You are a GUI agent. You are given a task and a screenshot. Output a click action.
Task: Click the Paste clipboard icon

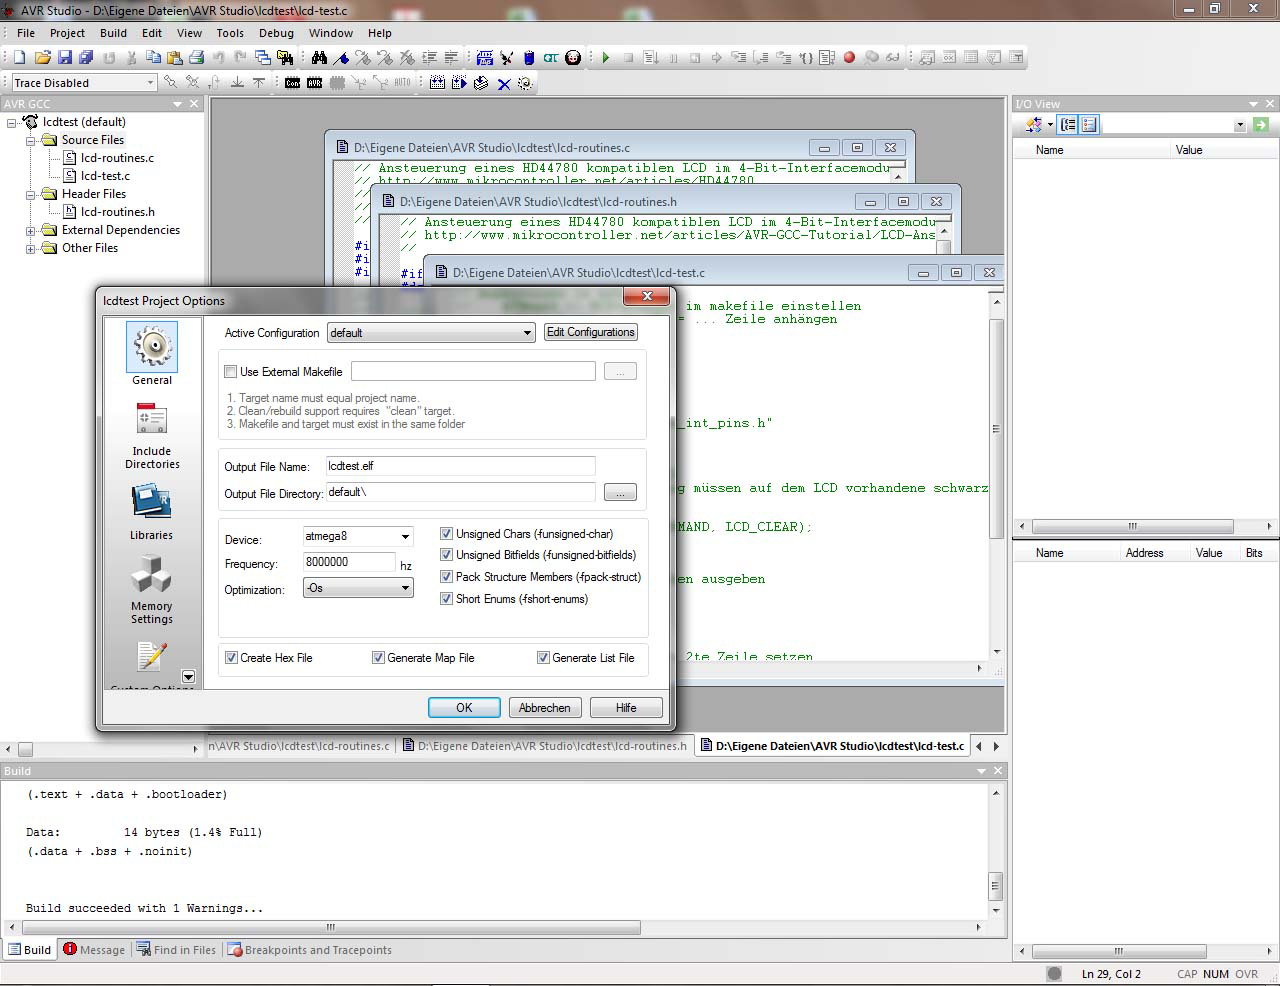point(174,57)
